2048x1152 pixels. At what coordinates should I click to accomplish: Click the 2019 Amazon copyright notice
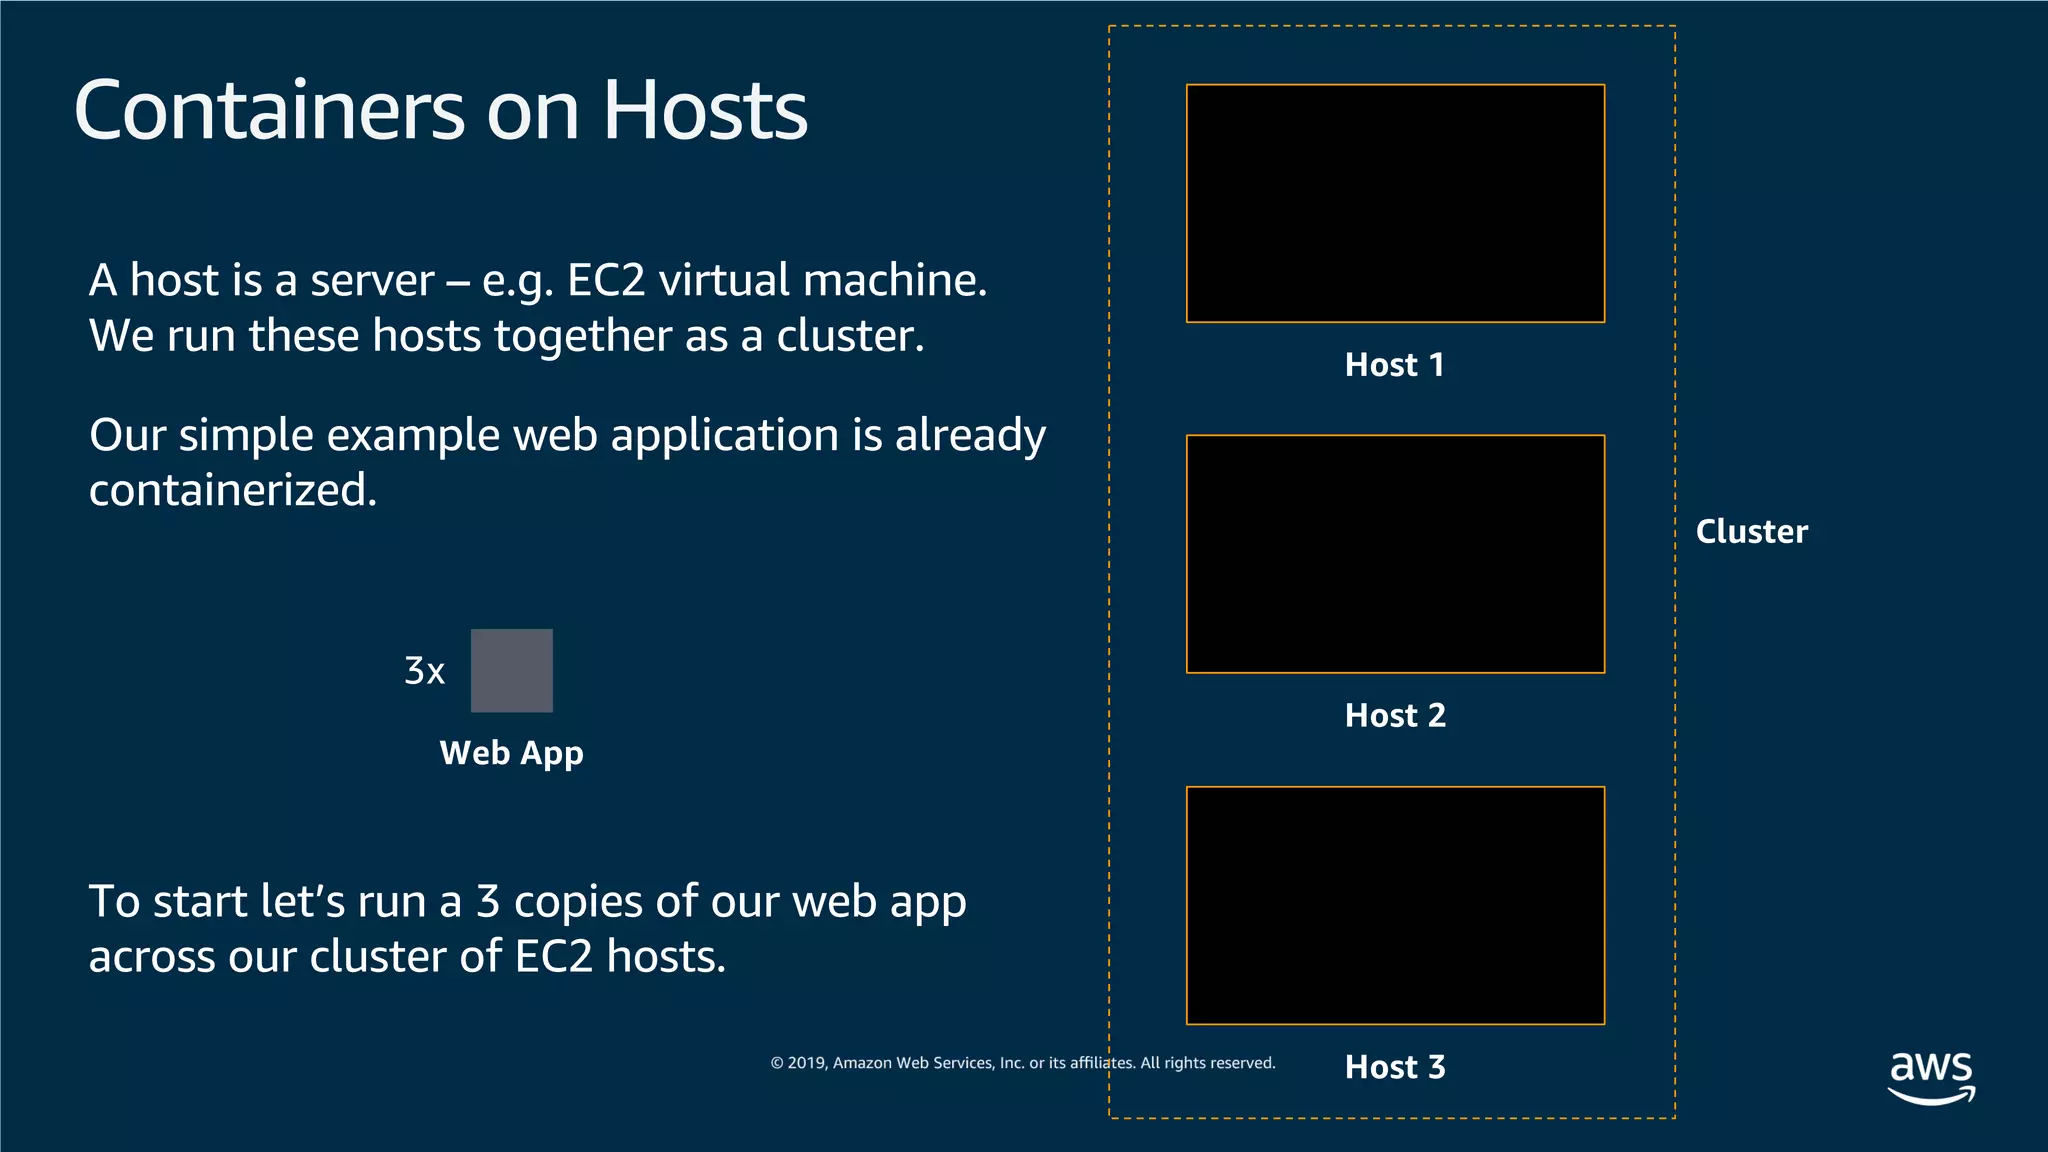(1022, 1063)
